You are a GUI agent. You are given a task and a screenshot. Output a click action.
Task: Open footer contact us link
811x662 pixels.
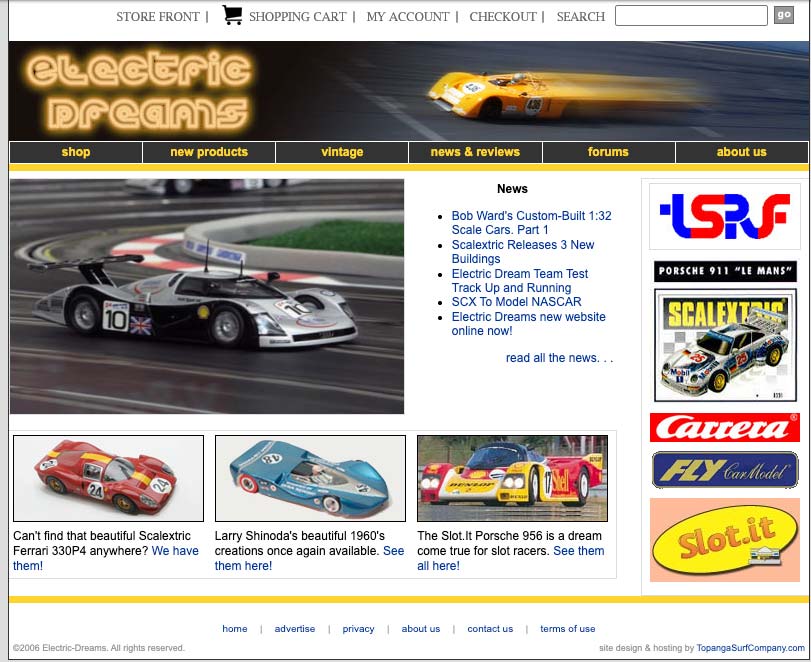[x=490, y=629]
